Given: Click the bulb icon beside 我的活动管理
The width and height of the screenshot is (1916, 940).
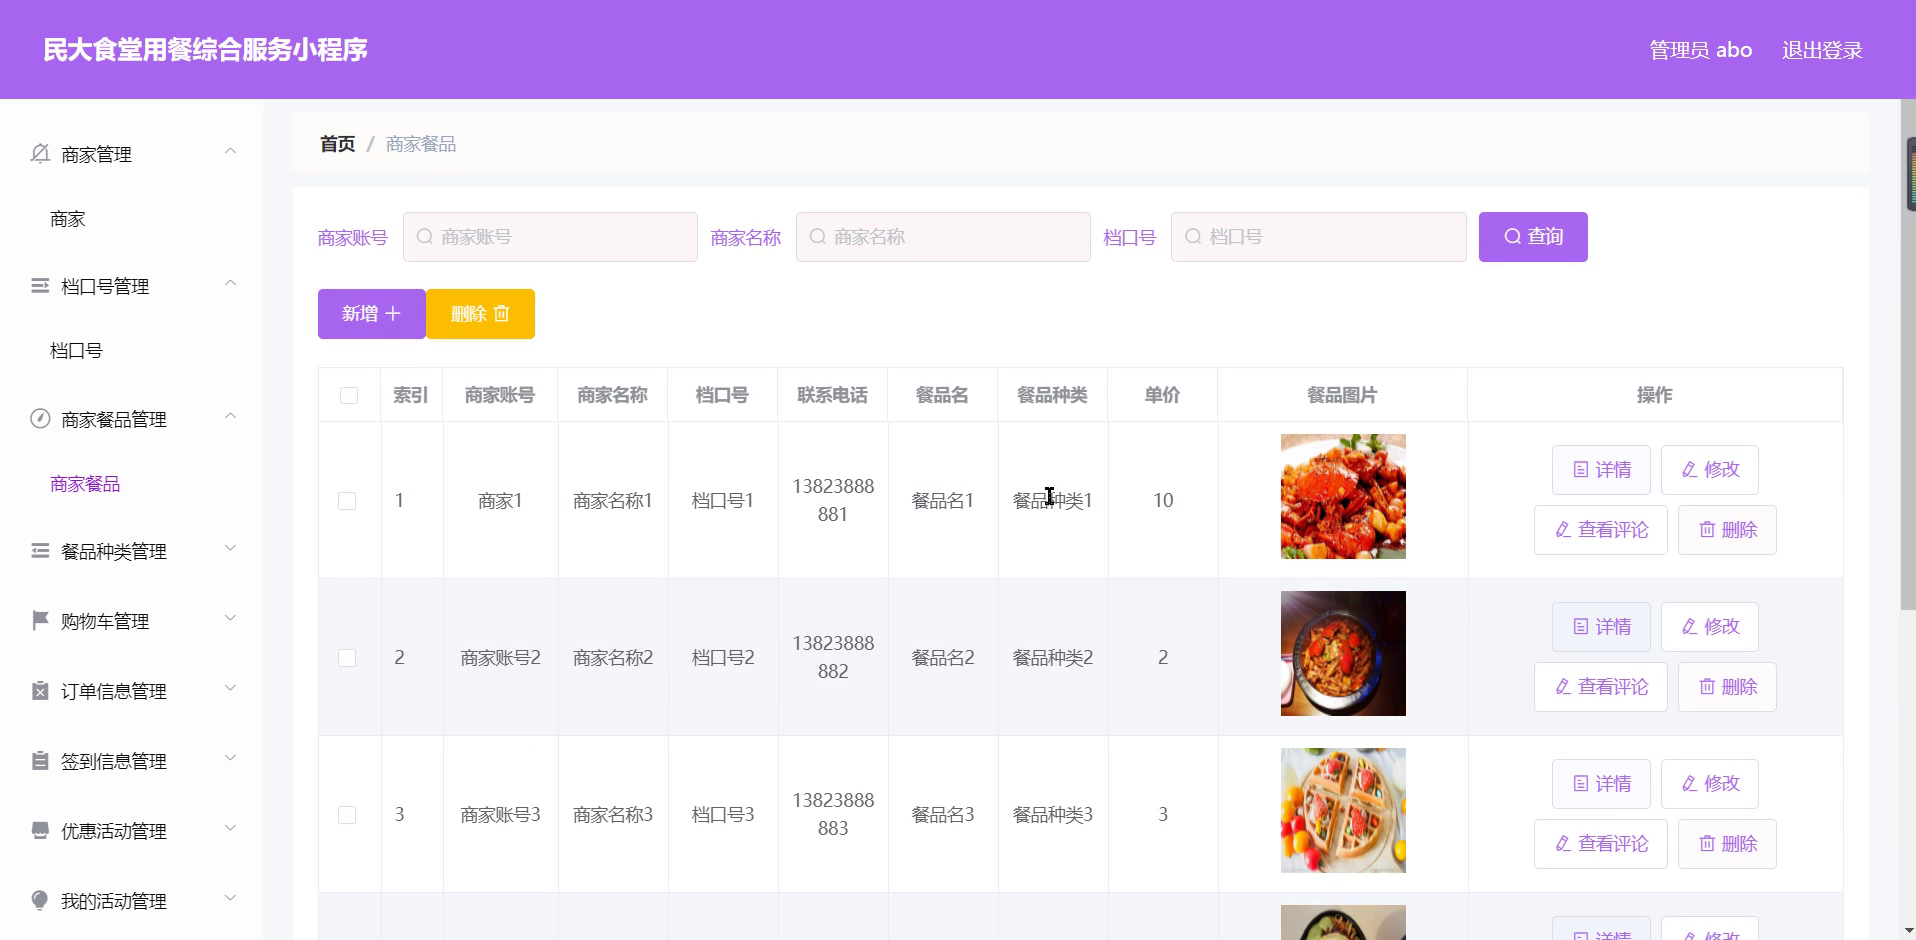Looking at the screenshot, I should pyautogui.click(x=40, y=901).
